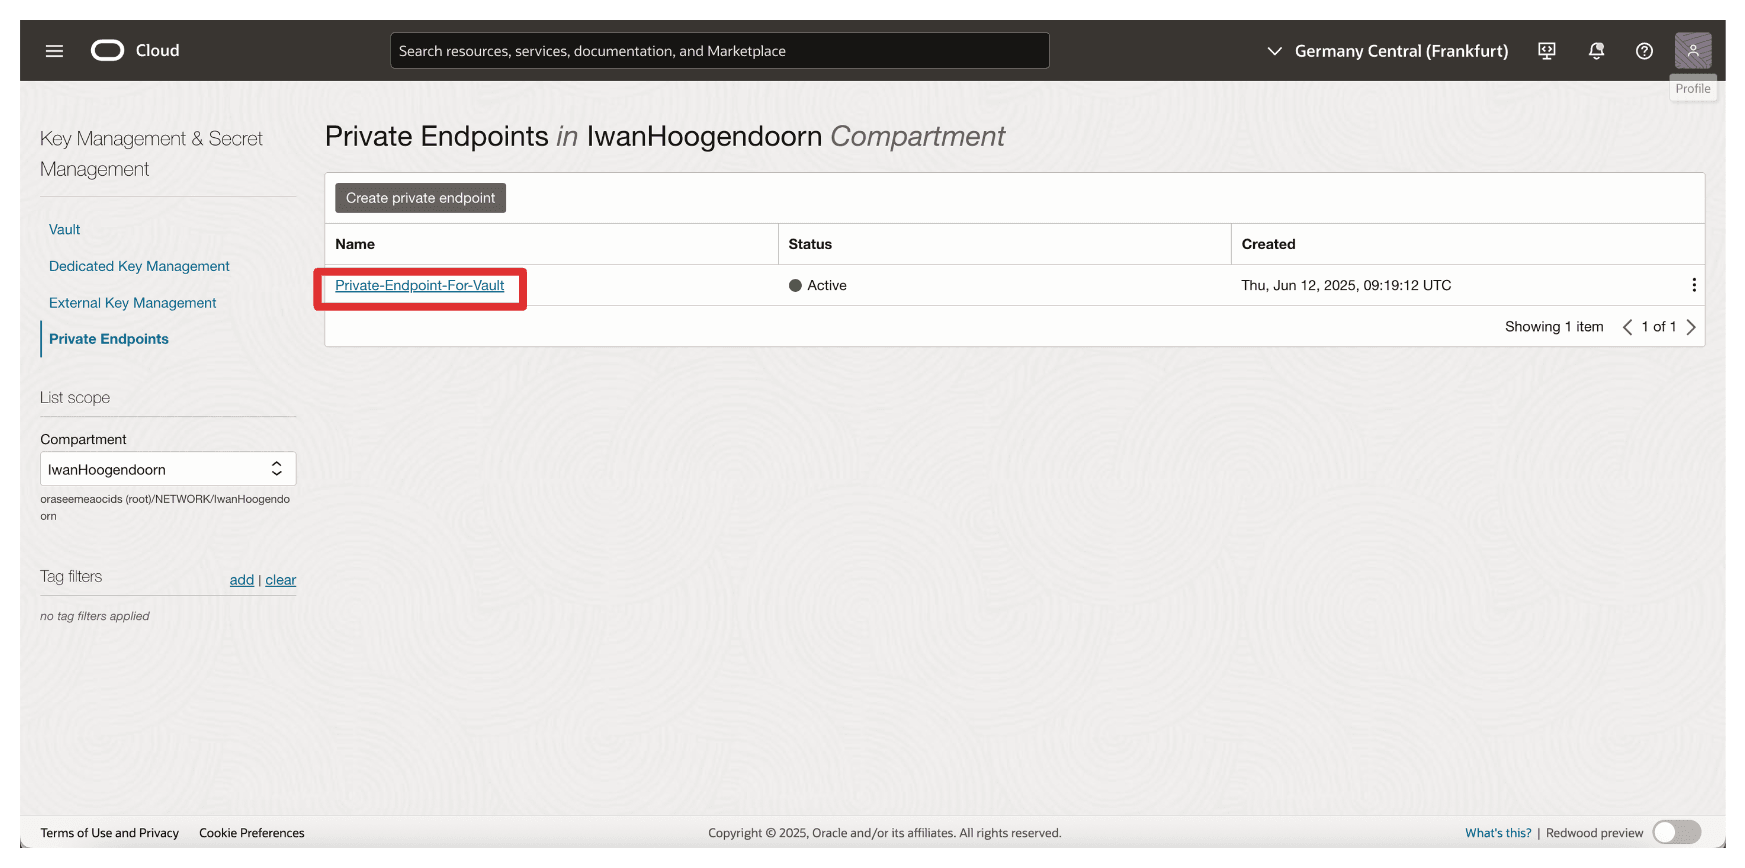Screen dimensions: 1745x868
Task: Open actions menu for Private-Endpoint-For-Vault row
Action: tap(1693, 285)
